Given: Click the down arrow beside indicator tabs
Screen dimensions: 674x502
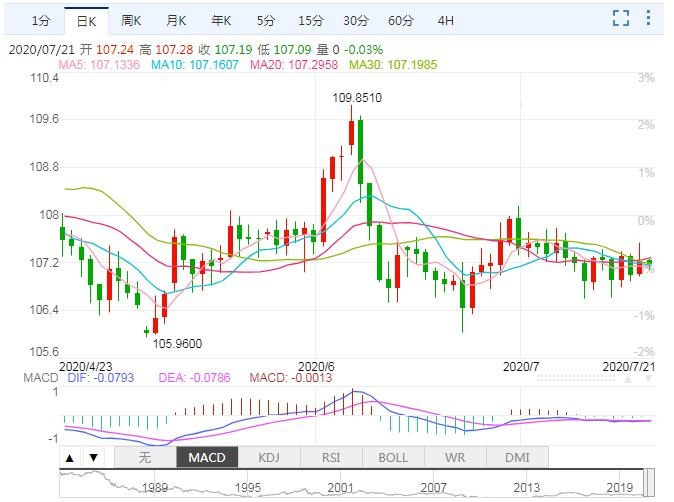Looking at the screenshot, I should click(93, 458).
